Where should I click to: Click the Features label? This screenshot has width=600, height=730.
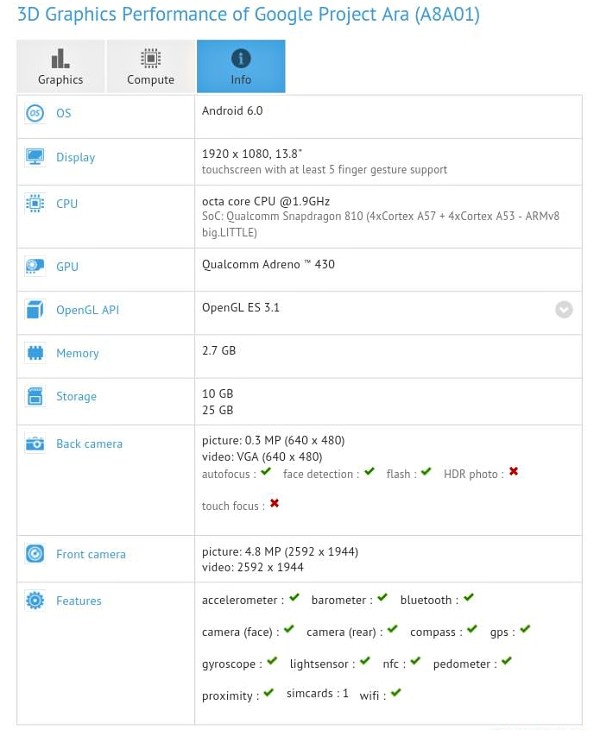(x=79, y=601)
